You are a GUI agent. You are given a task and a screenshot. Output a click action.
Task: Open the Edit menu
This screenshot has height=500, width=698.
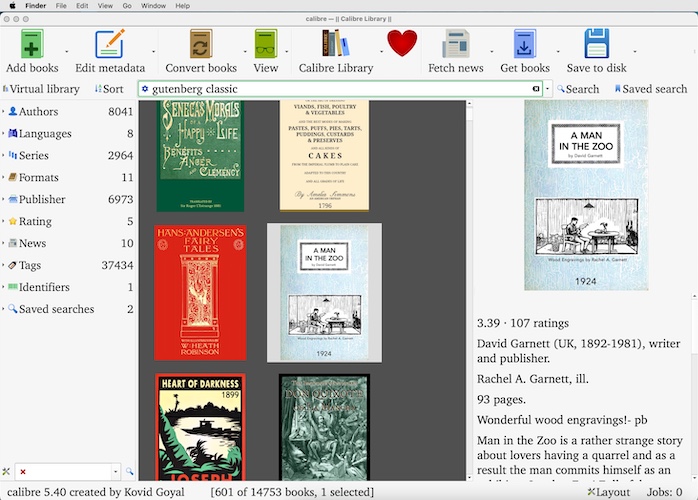[x=82, y=6]
